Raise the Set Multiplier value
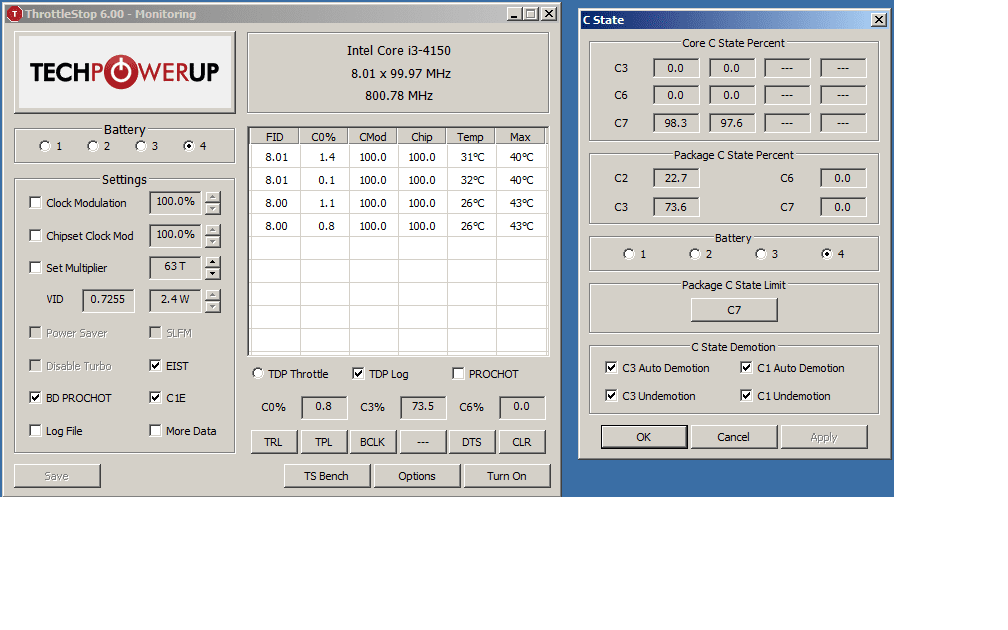This screenshot has height=630, width=1008. (213, 262)
